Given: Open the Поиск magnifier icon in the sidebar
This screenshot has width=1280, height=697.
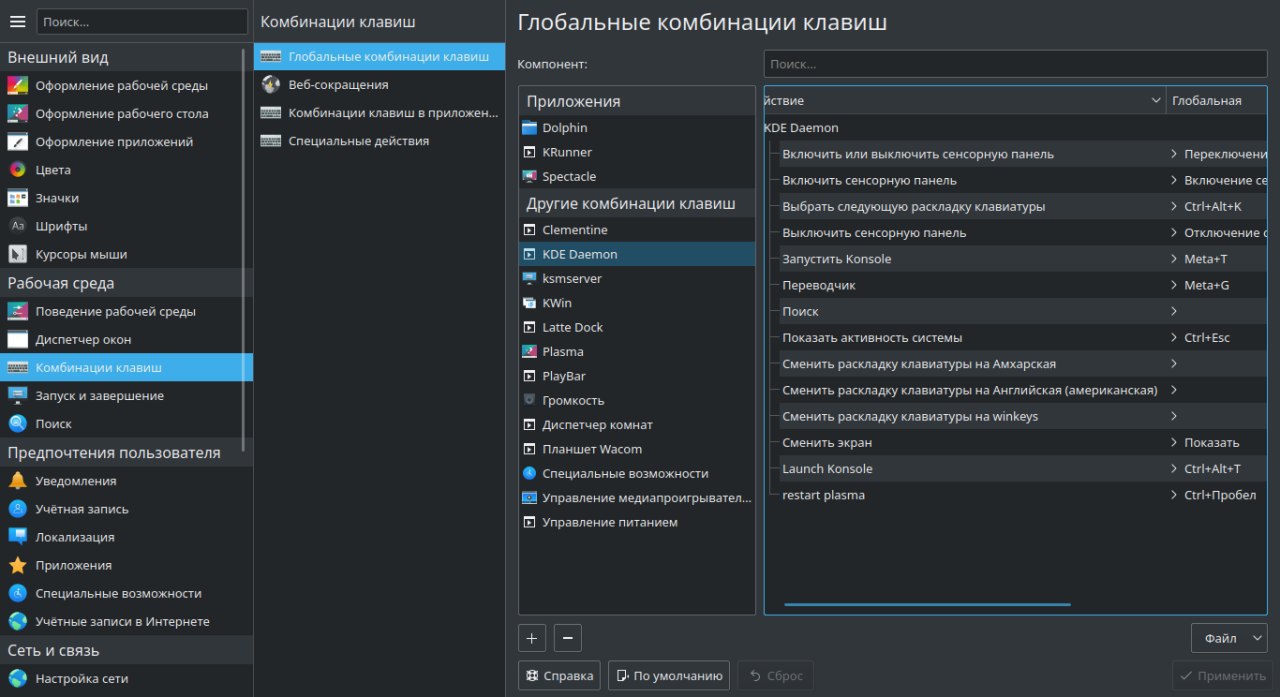Looking at the screenshot, I should coord(17,423).
